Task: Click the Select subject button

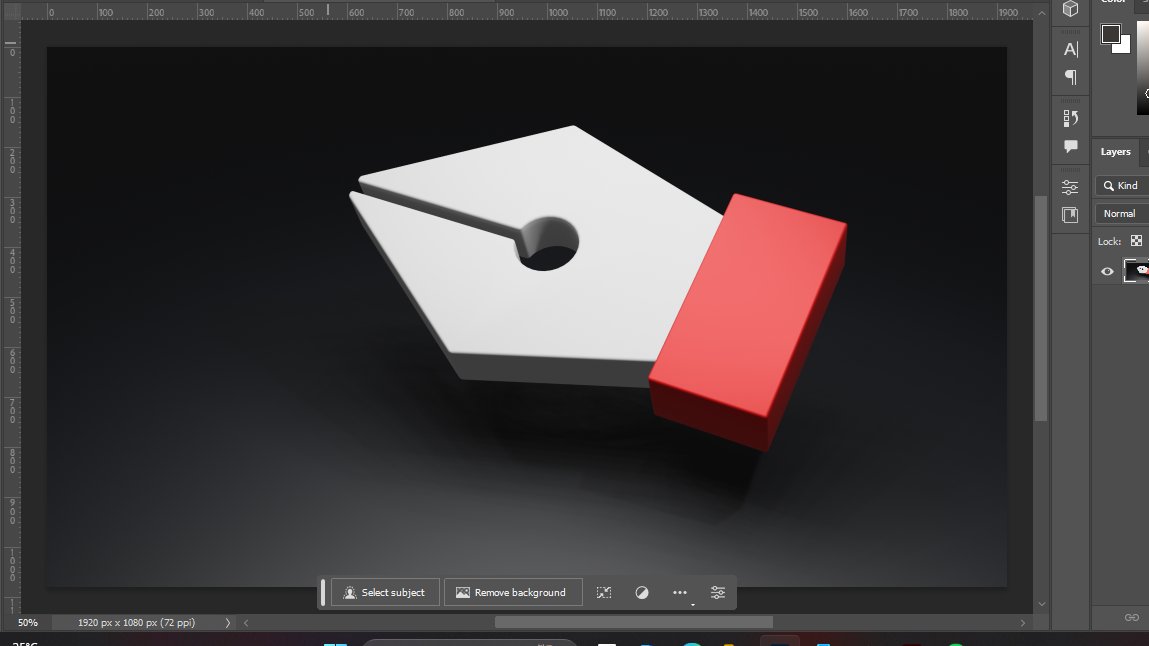Action: (x=385, y=593)
